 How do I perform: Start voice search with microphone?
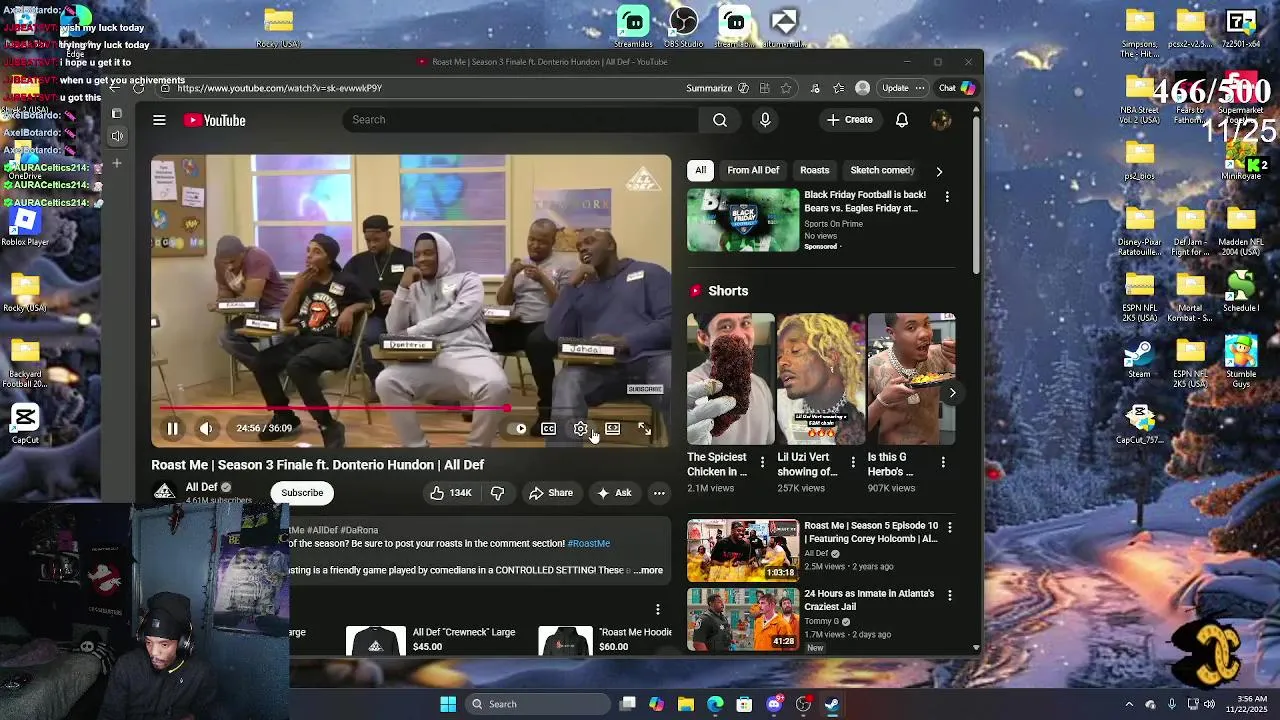[x=765, y=120]
